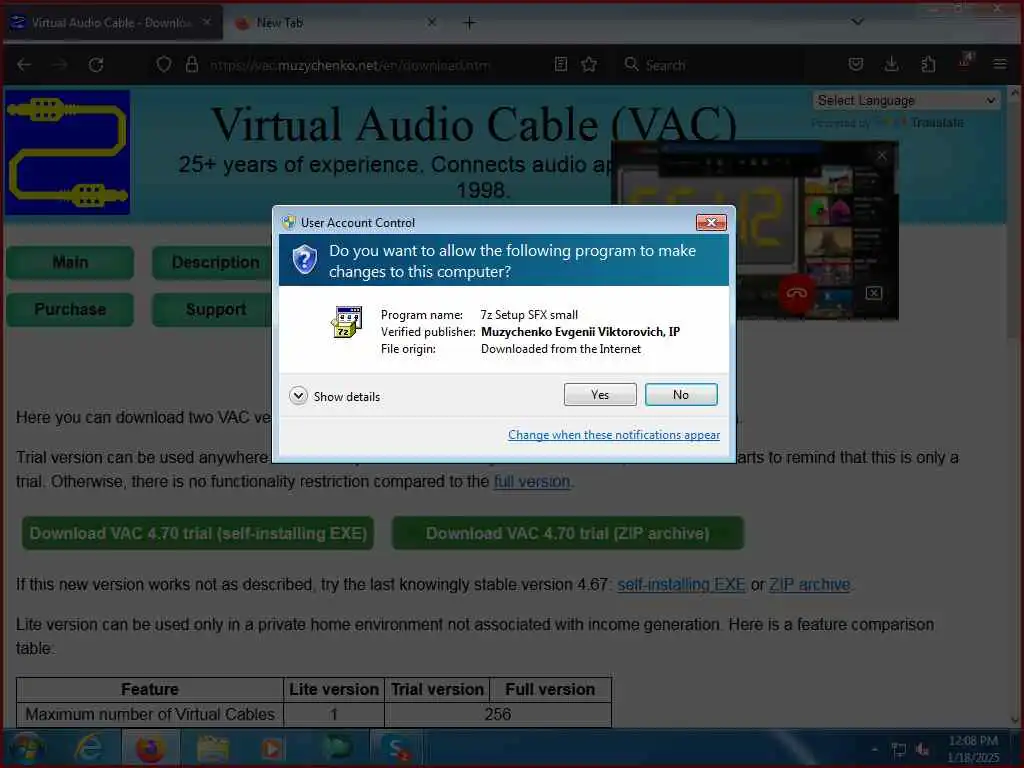
Task: Open Windows Media Player from taskbar
Action: [x=272, y=748]
